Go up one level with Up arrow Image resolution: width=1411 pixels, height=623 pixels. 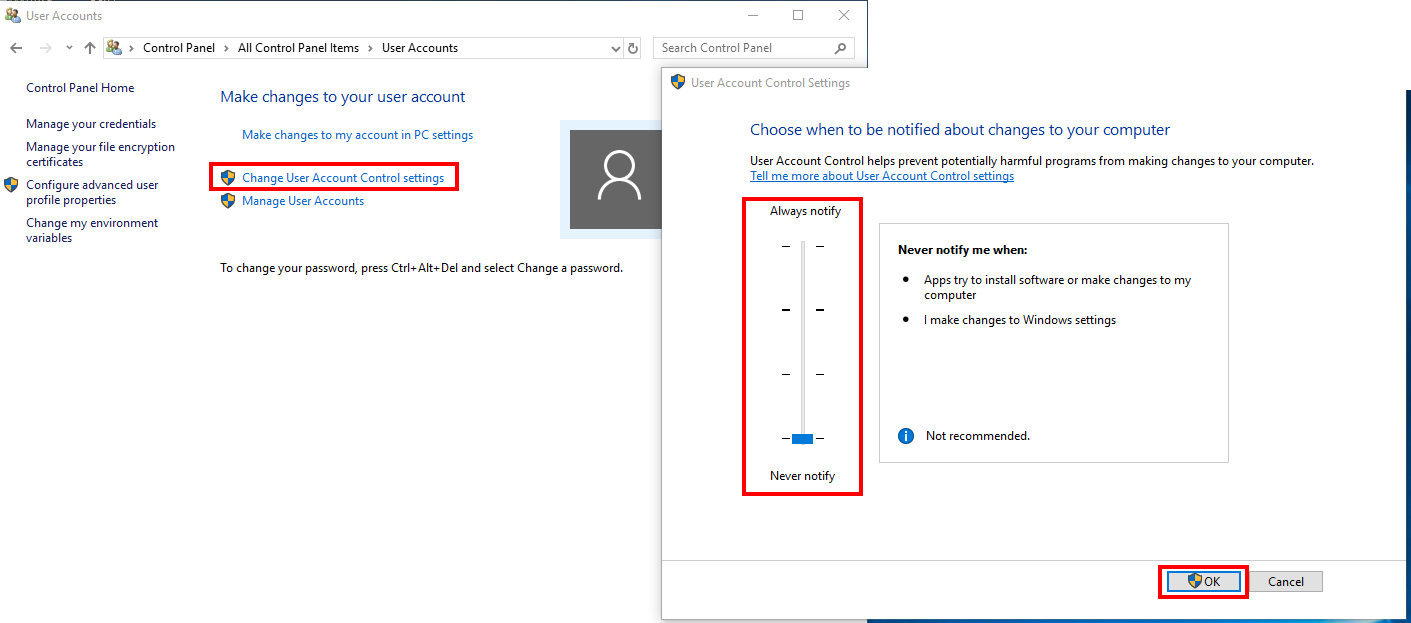point(90,48)
